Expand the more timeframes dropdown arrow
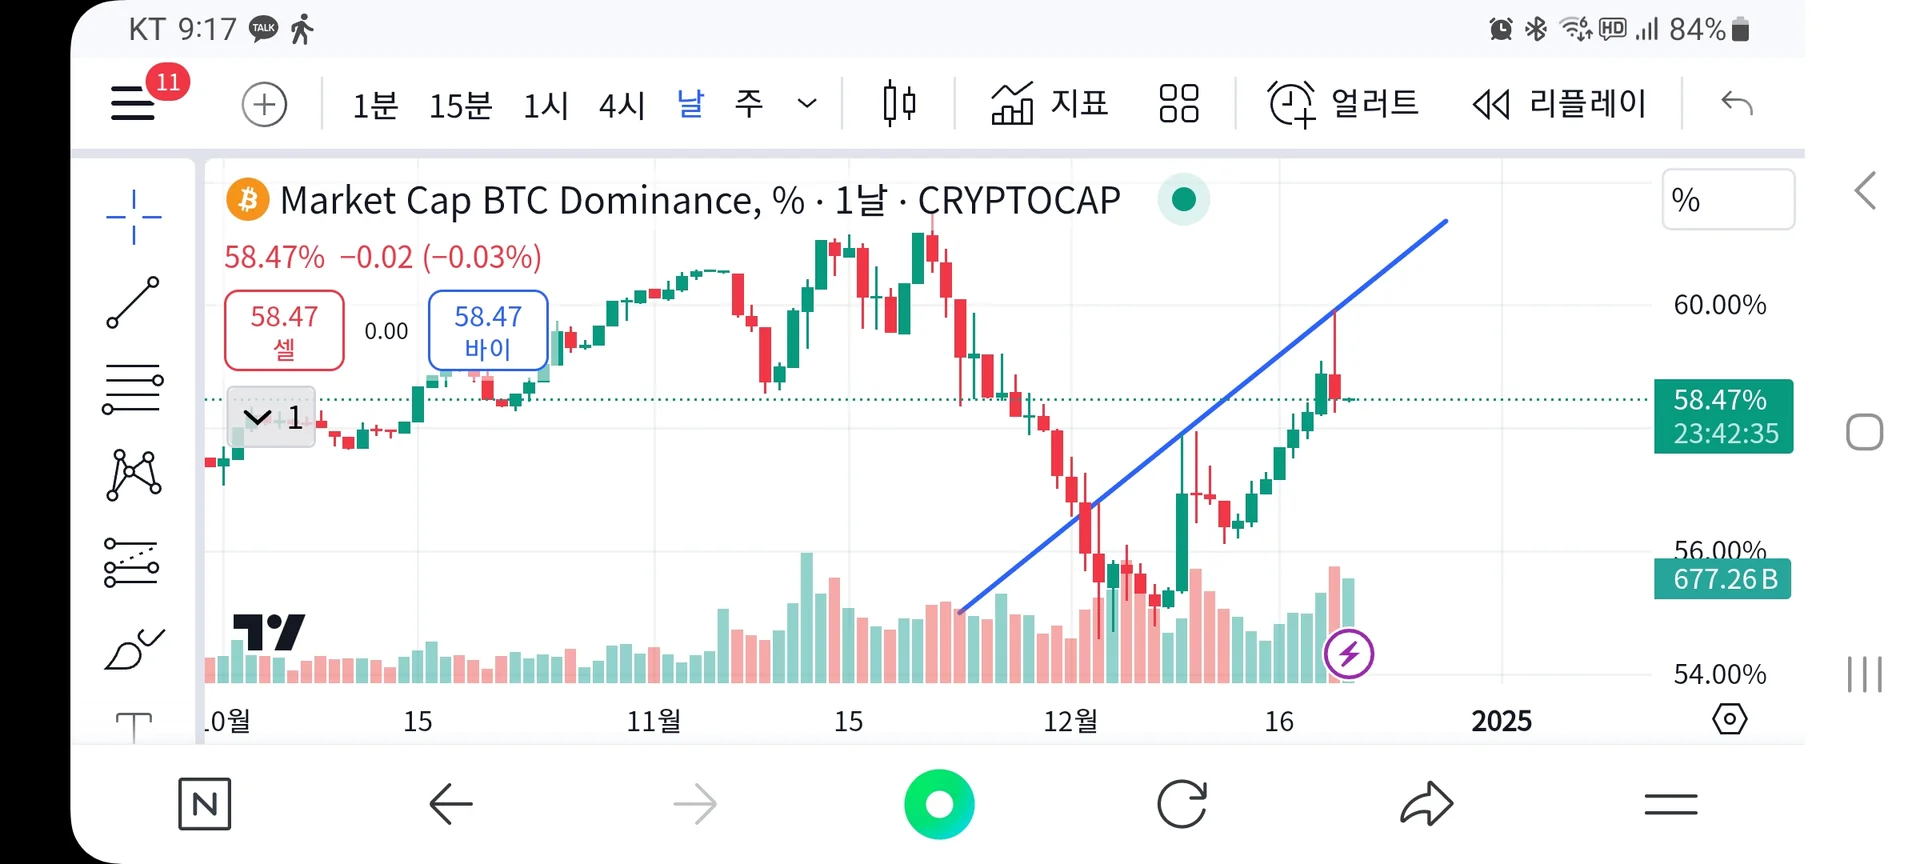 [807, 104]
